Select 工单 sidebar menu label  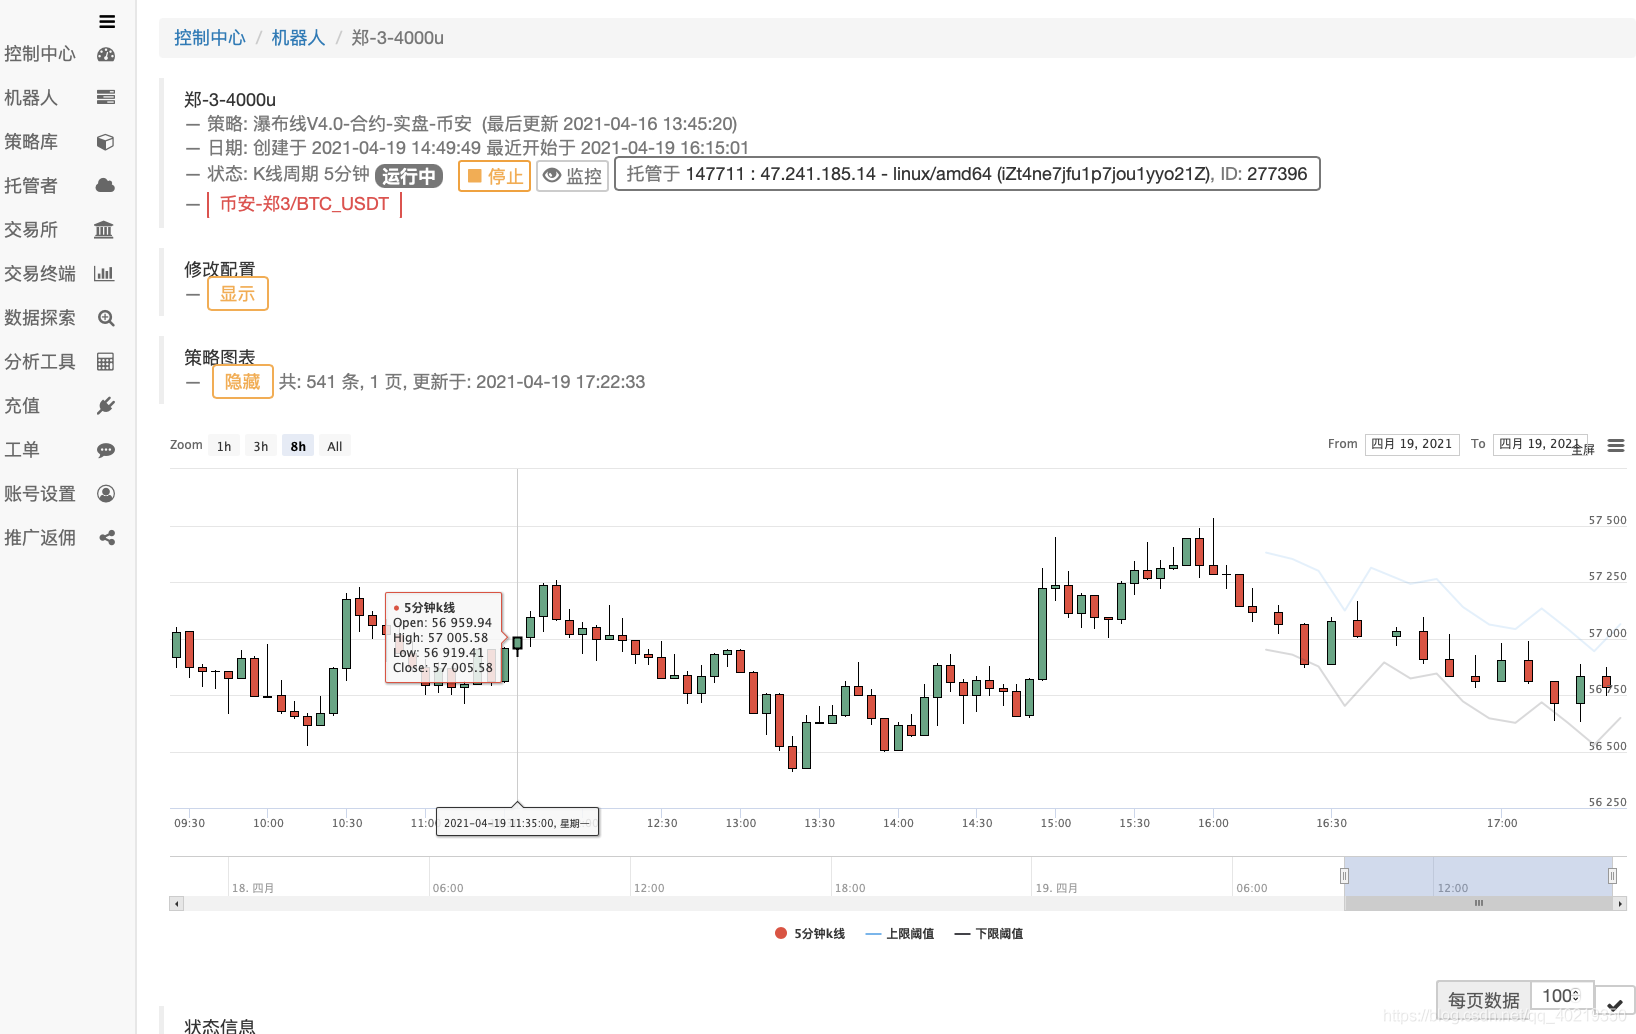coord(22,450)
